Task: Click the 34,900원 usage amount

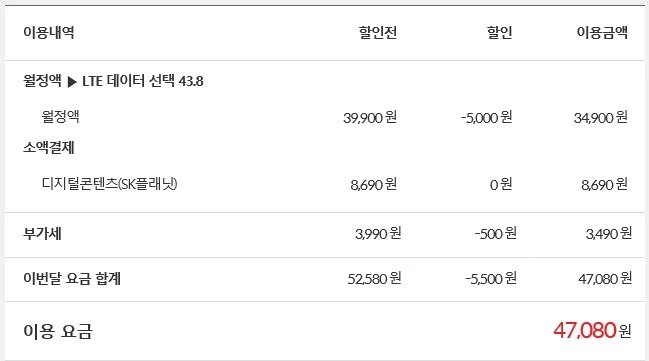Action: point(601,118)
